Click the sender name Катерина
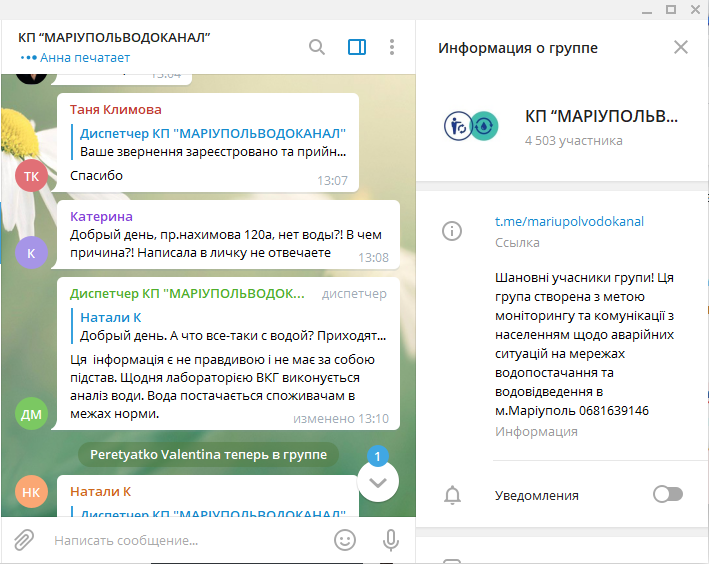709x564 pixels. [x=101, y=216]
